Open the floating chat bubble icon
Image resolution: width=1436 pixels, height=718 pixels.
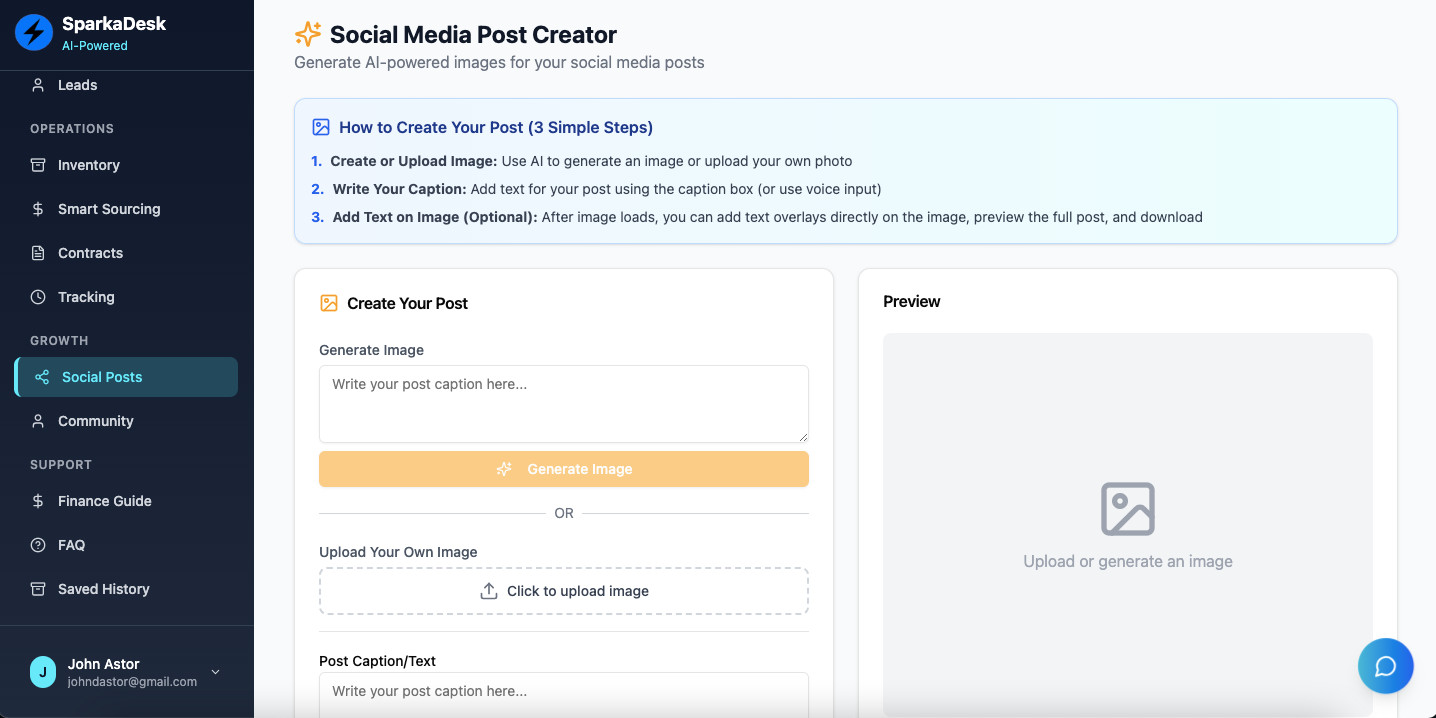click(x=1385, y=666)
